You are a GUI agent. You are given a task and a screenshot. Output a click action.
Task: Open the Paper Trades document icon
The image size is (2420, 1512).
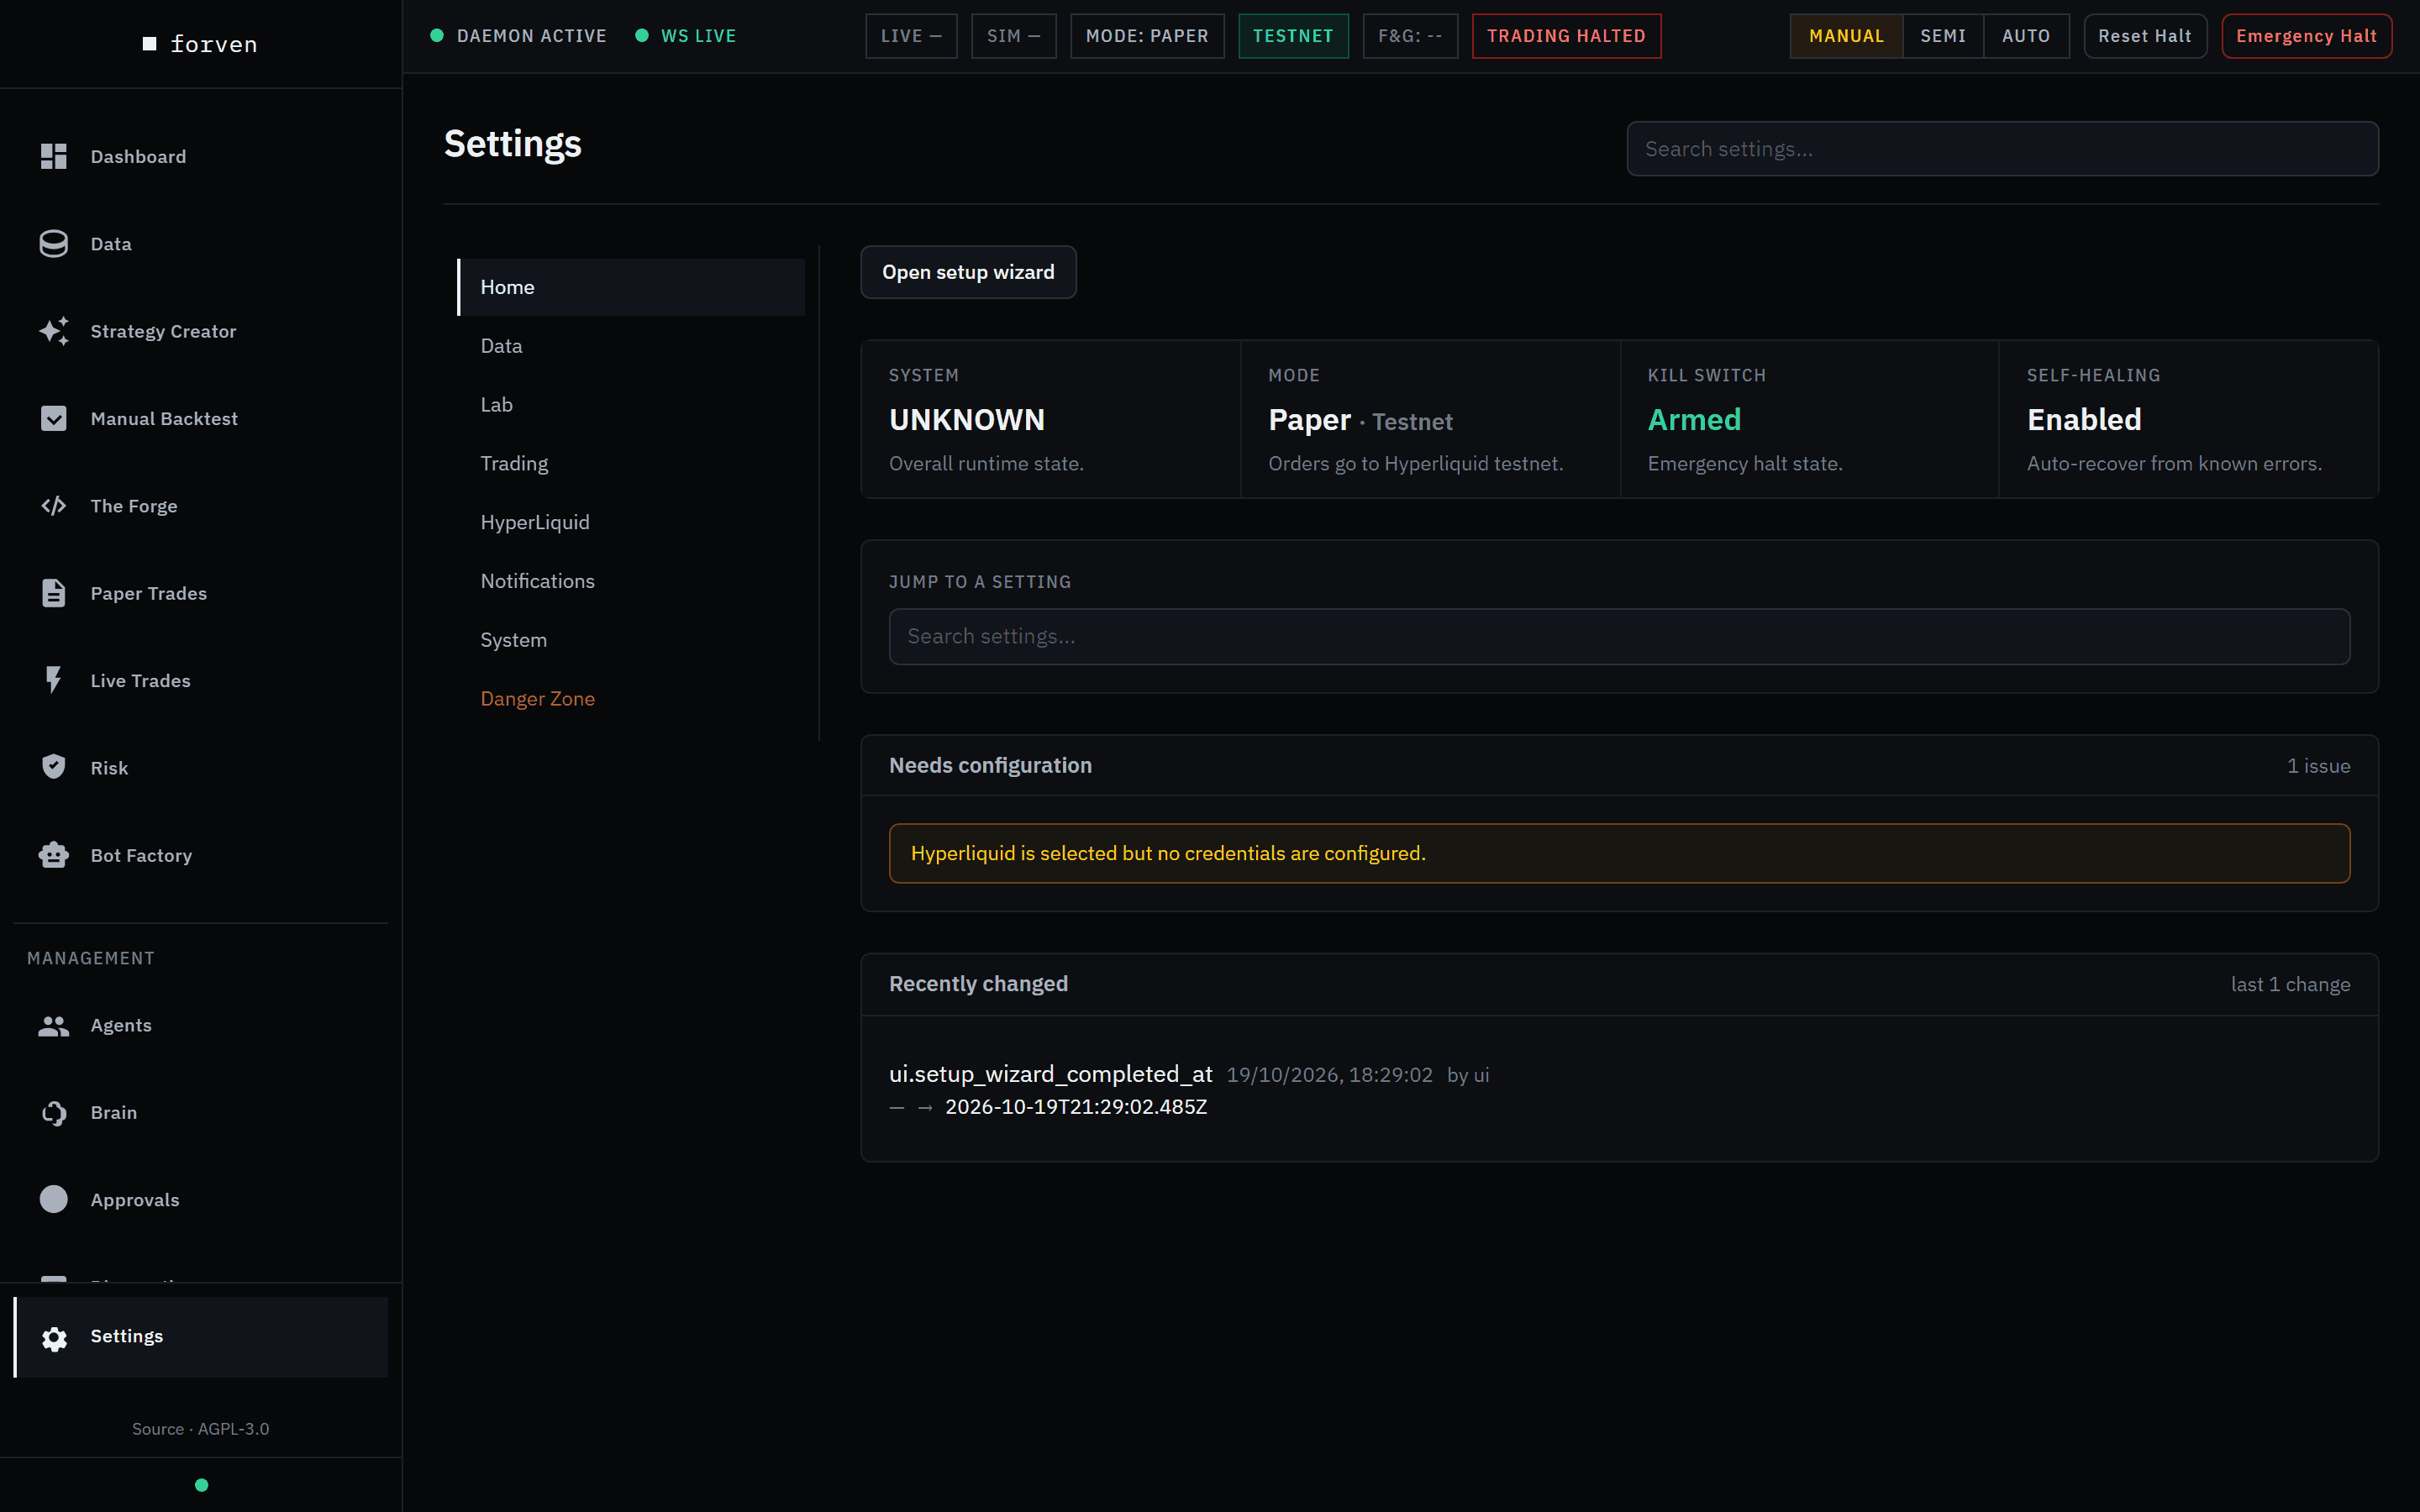coord(54,593)
